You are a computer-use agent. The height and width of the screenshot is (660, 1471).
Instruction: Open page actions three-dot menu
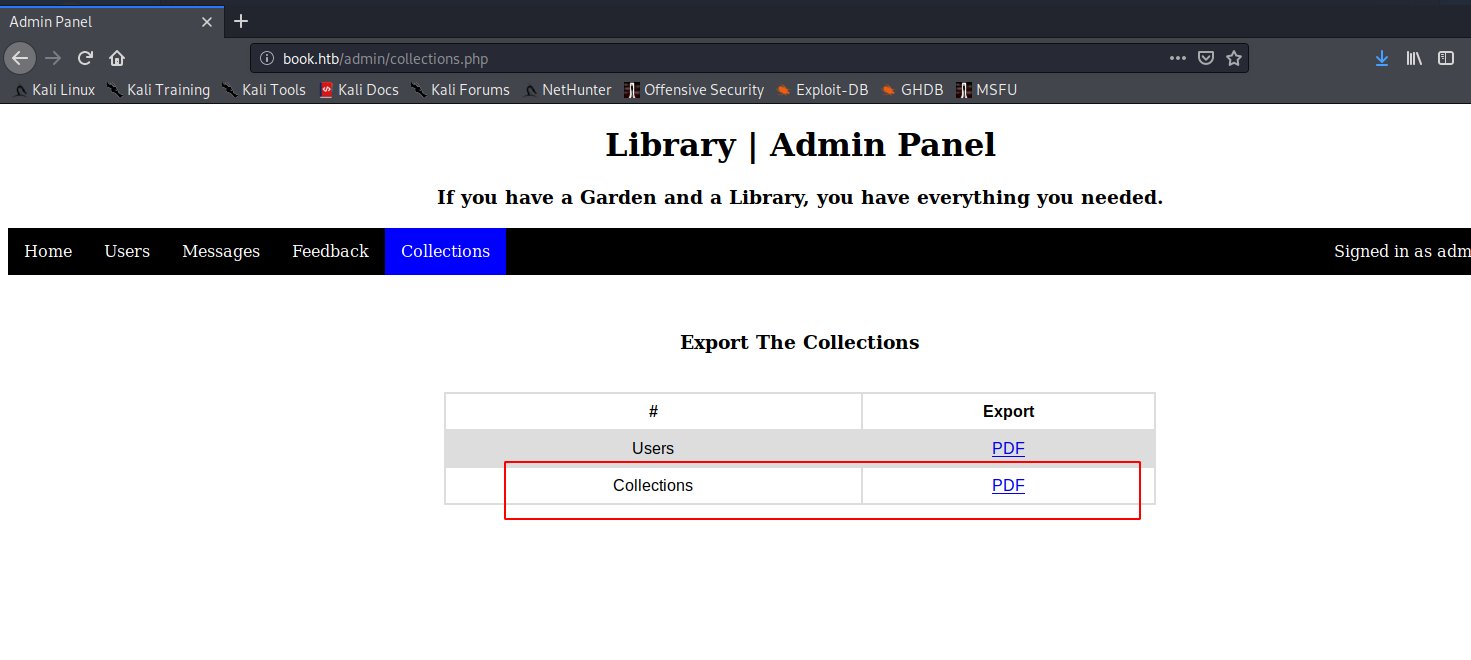pyautogui.click(x=1178, y=58)
